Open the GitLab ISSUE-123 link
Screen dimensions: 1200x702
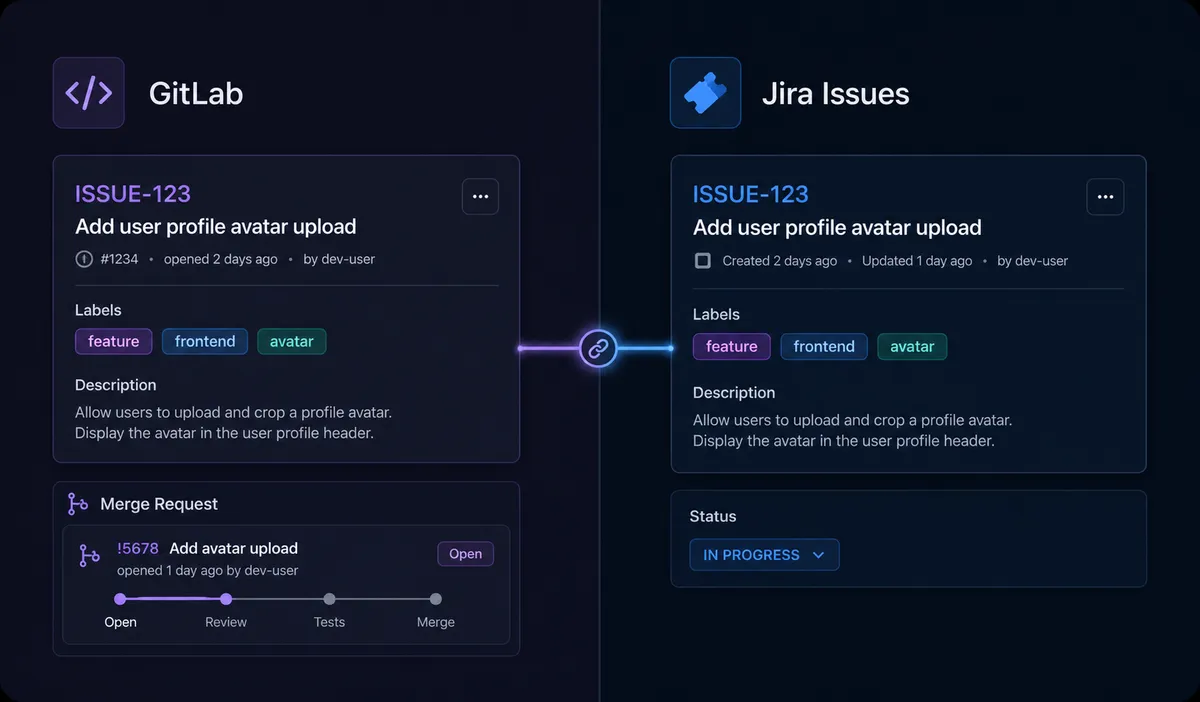133,194
